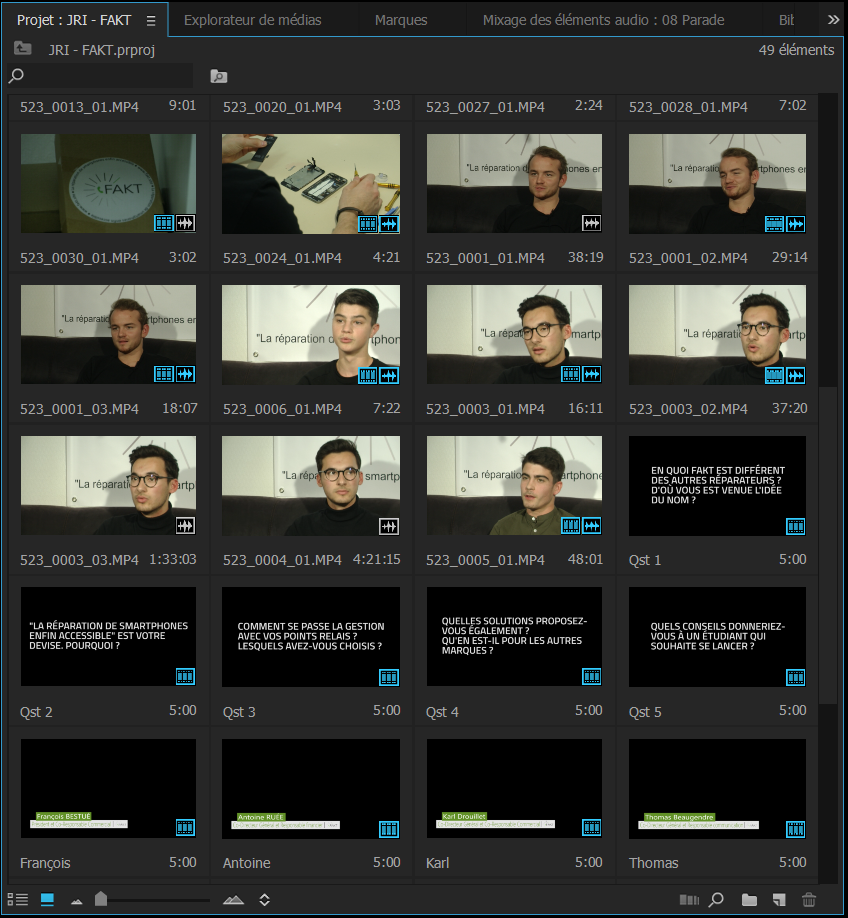Click the JRI - FAKT.prproj project name
This screenshot has width=848, height=918.
point(101,50)
